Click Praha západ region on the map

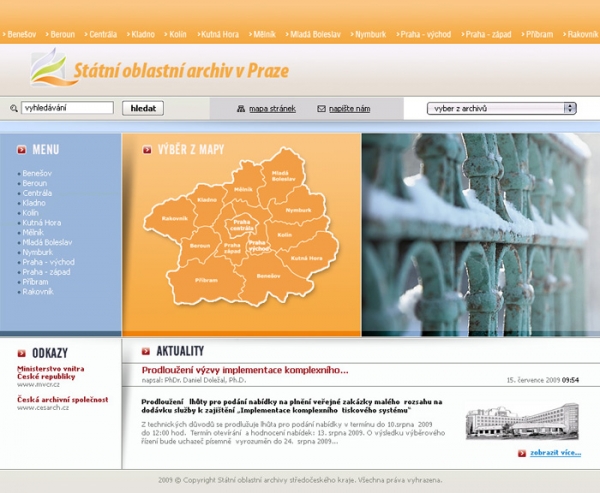232,248
